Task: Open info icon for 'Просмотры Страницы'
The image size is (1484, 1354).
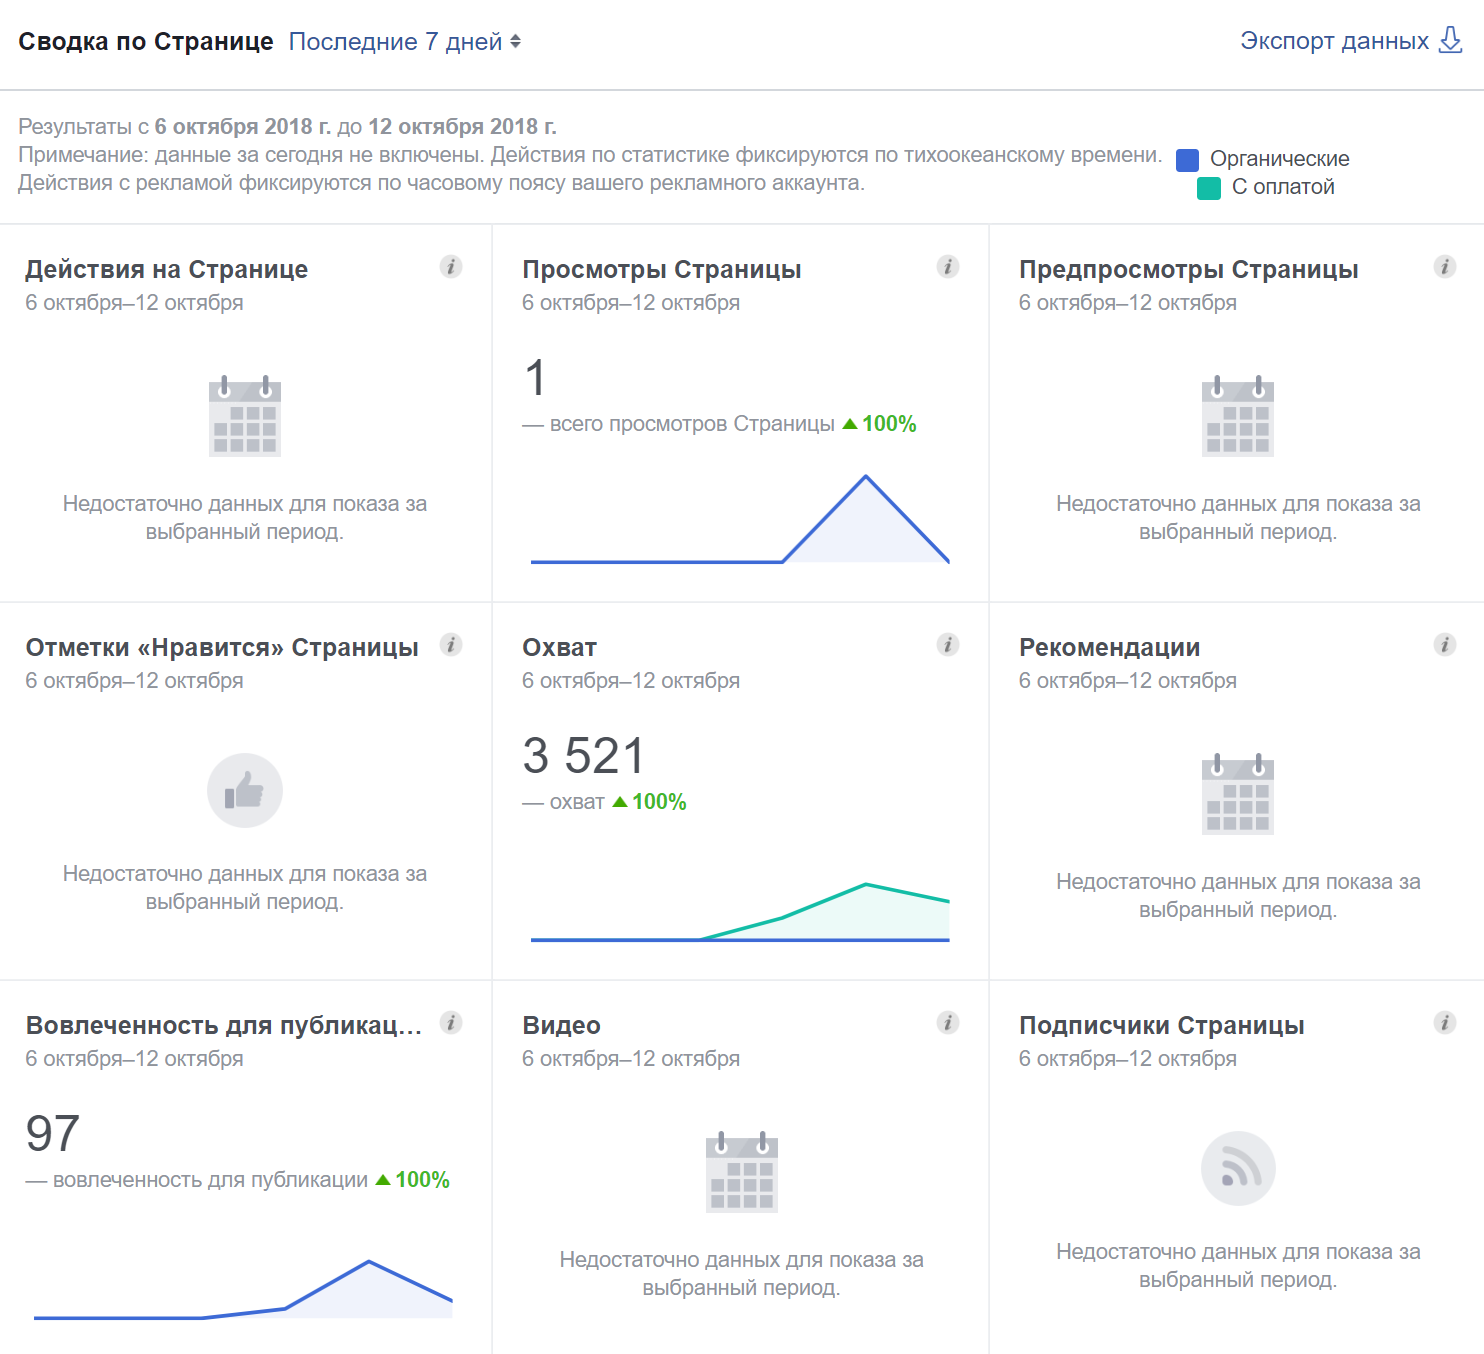Action: coord(948,267)
